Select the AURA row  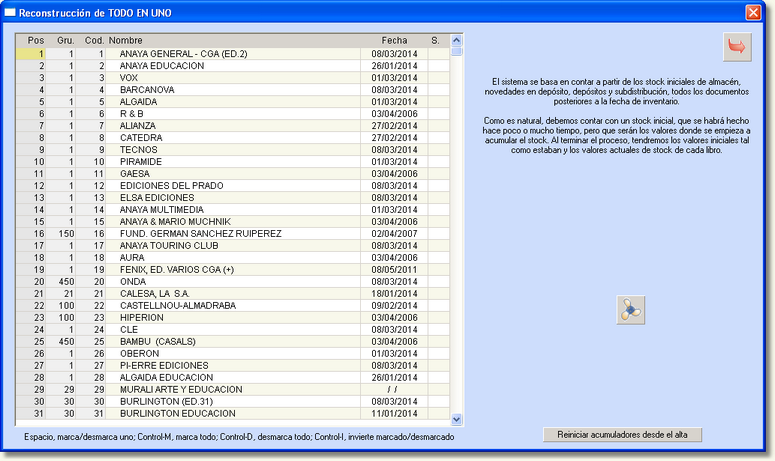(233, 257)
